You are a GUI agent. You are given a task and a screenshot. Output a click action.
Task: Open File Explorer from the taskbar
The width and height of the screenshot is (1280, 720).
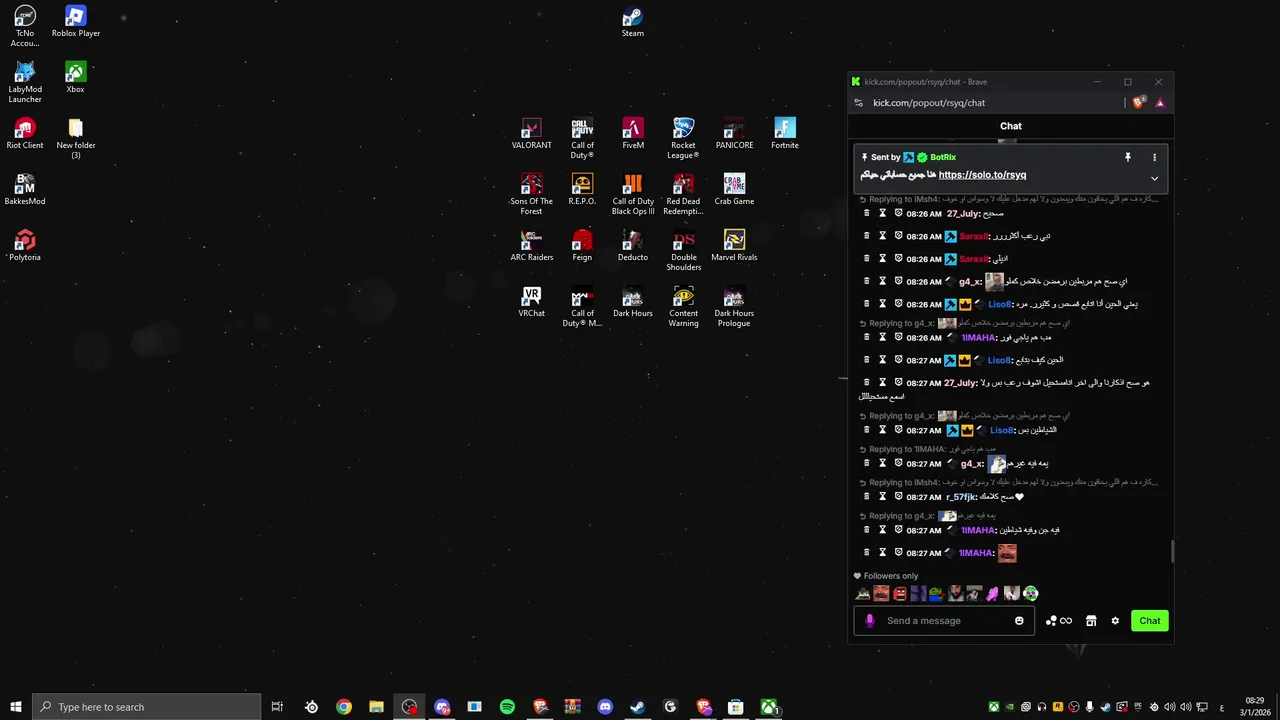376,707
